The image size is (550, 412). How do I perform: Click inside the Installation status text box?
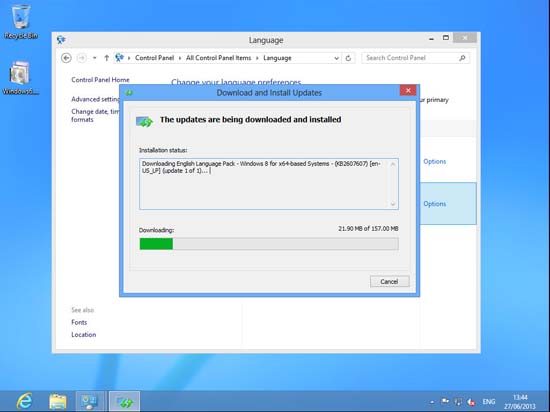[269, 184]
